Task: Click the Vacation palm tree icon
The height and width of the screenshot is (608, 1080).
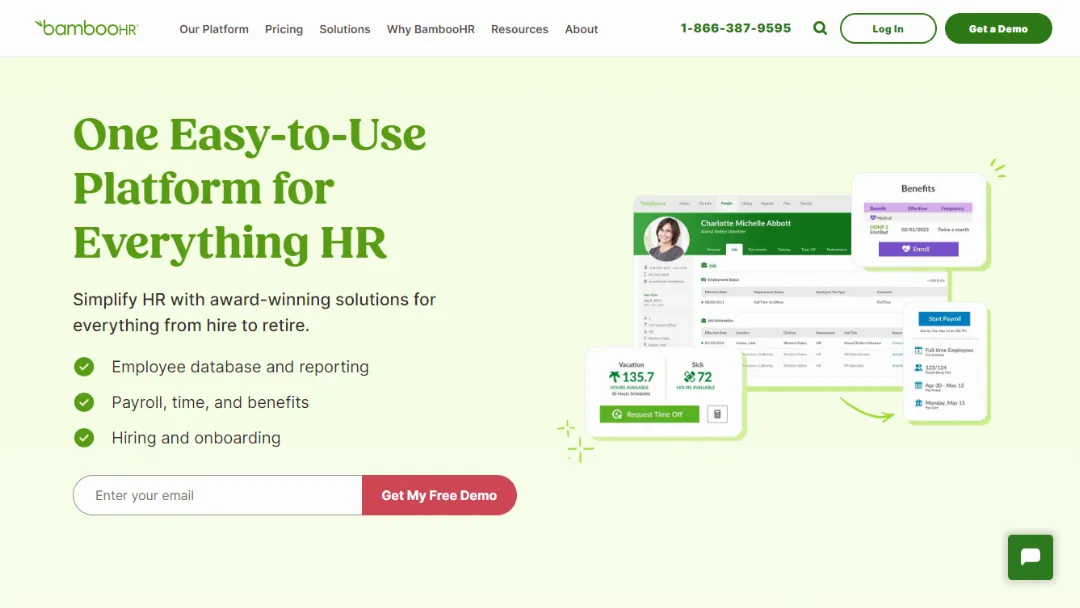Action: tap(614, 377)
